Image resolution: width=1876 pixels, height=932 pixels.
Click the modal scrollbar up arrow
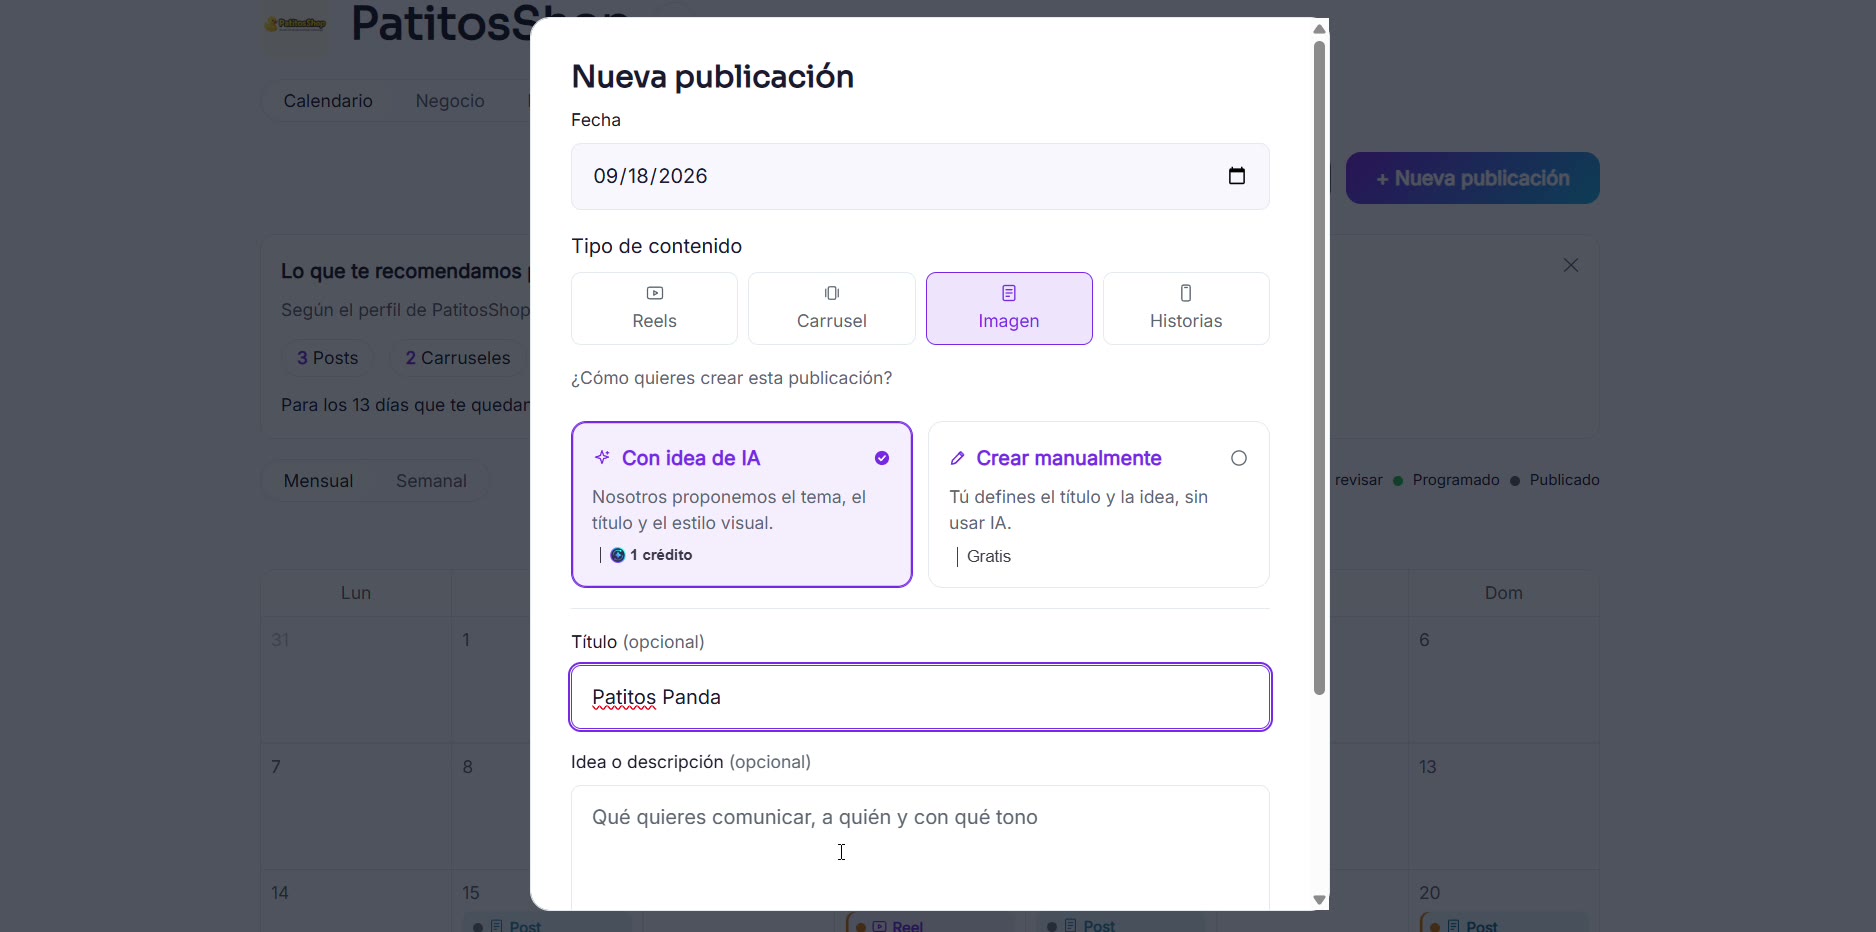(x=1319, y=29)
